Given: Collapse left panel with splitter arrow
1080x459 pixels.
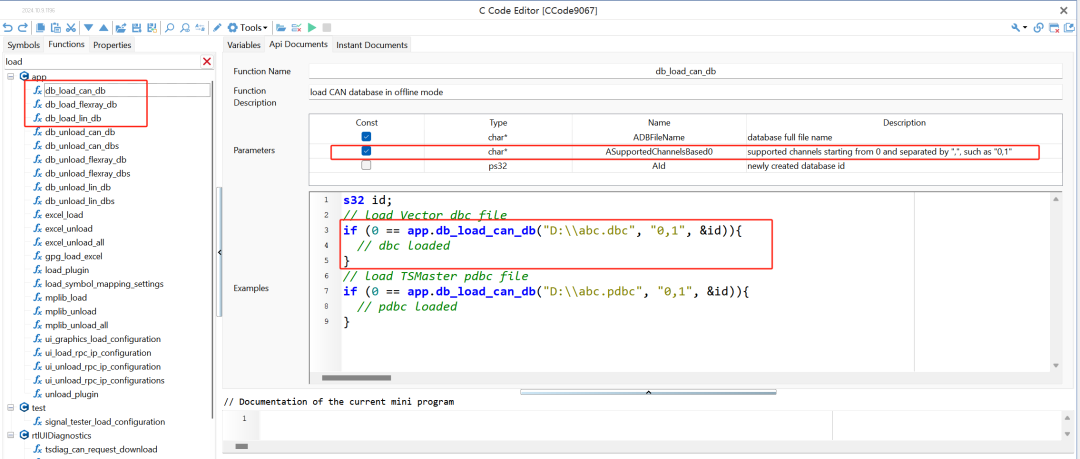Looking at the screenshot, I should click(x=220, y=252).
